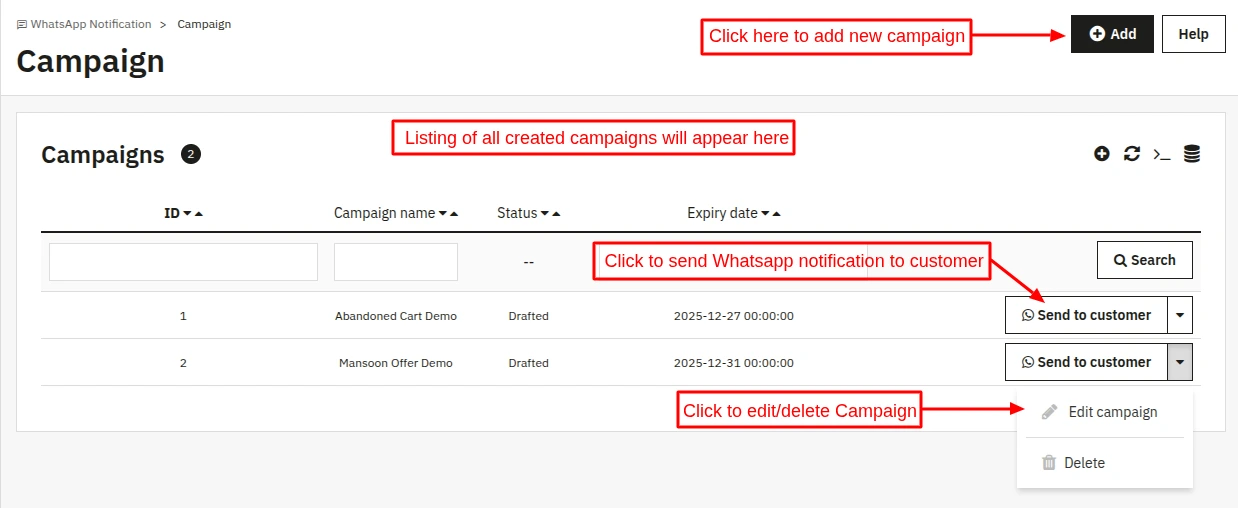Collapse actions dropdown for Mansoon Offer Demo
Viewport: 1238px width, 508px height.
pyautogui.click(x=1180, y=362)
